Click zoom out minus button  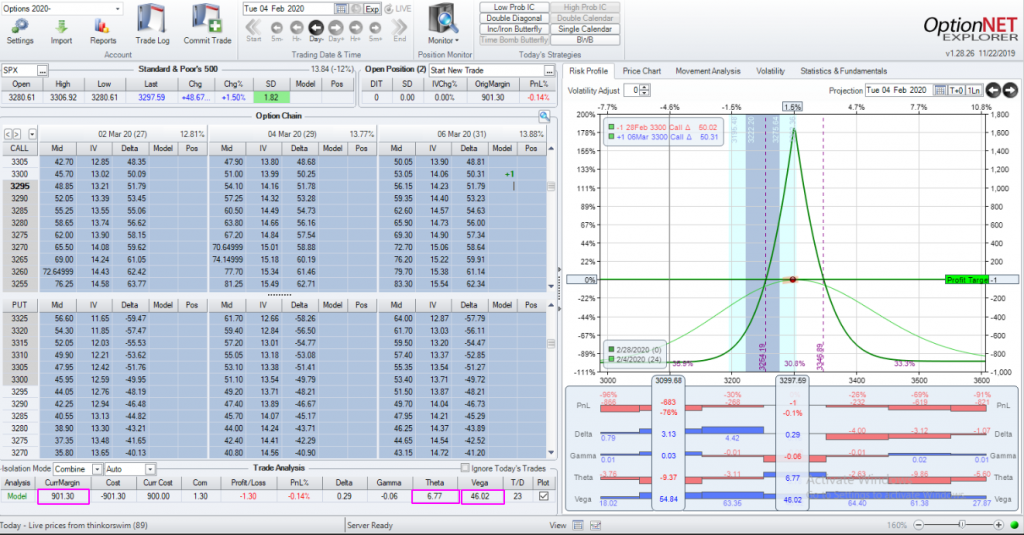918,525
